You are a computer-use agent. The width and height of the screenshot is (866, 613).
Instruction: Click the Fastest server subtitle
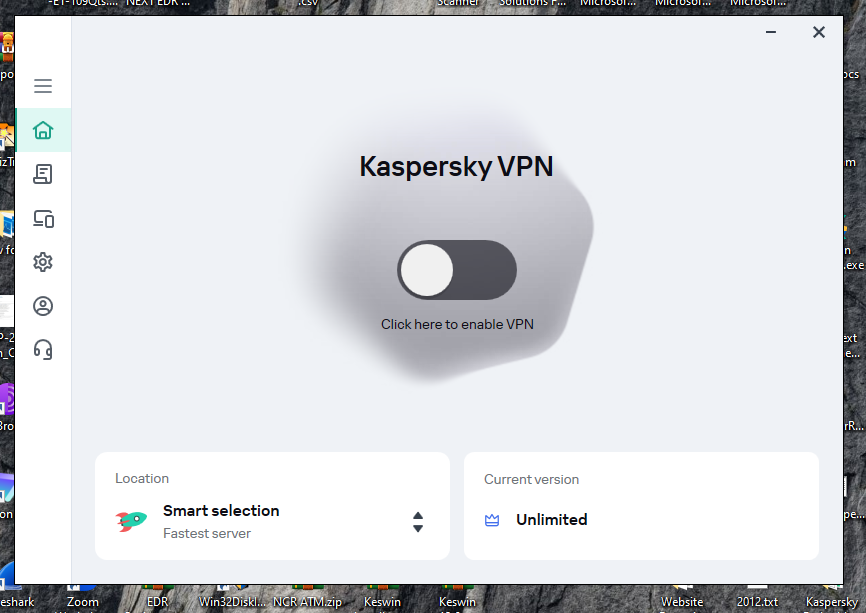point(207,534)
